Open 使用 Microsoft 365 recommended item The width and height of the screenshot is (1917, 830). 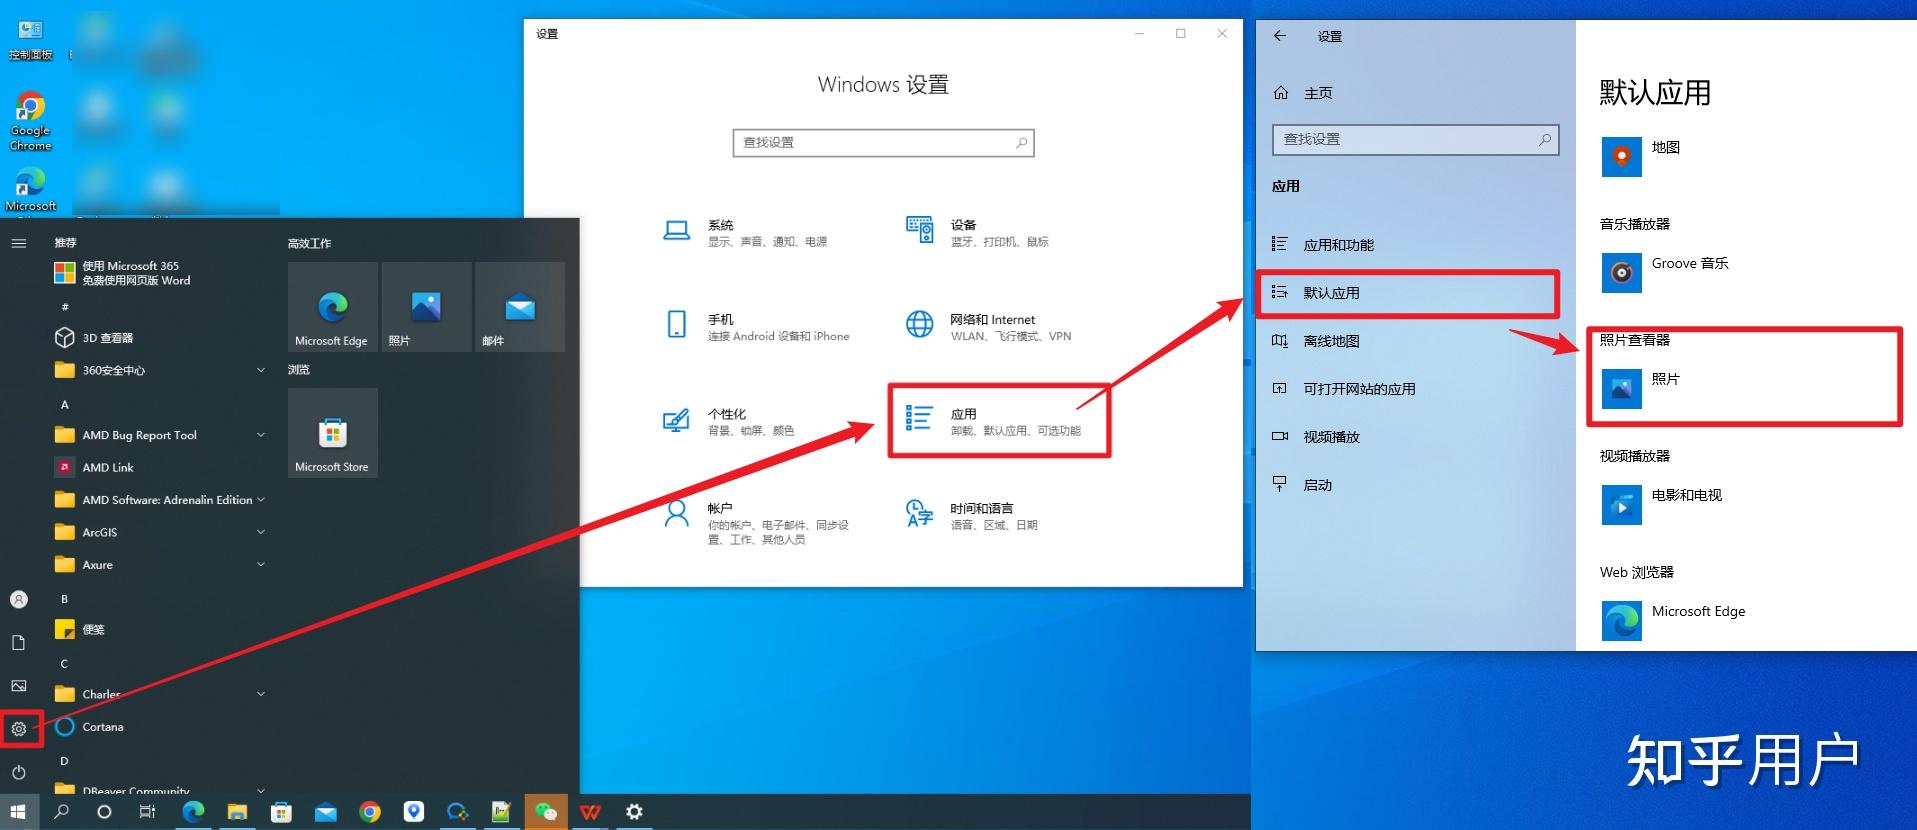pos(160,273)
